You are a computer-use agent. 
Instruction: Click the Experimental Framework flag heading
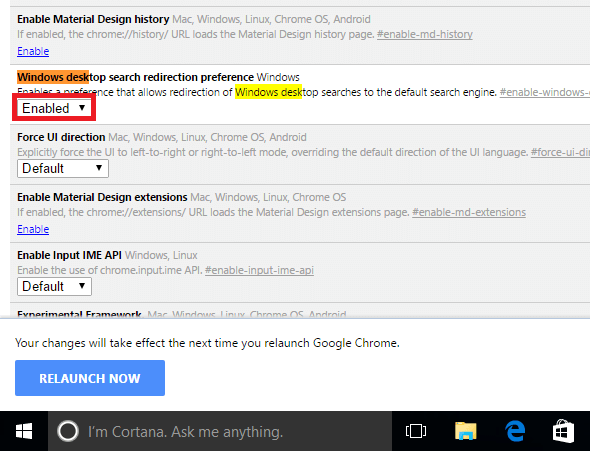79,314
